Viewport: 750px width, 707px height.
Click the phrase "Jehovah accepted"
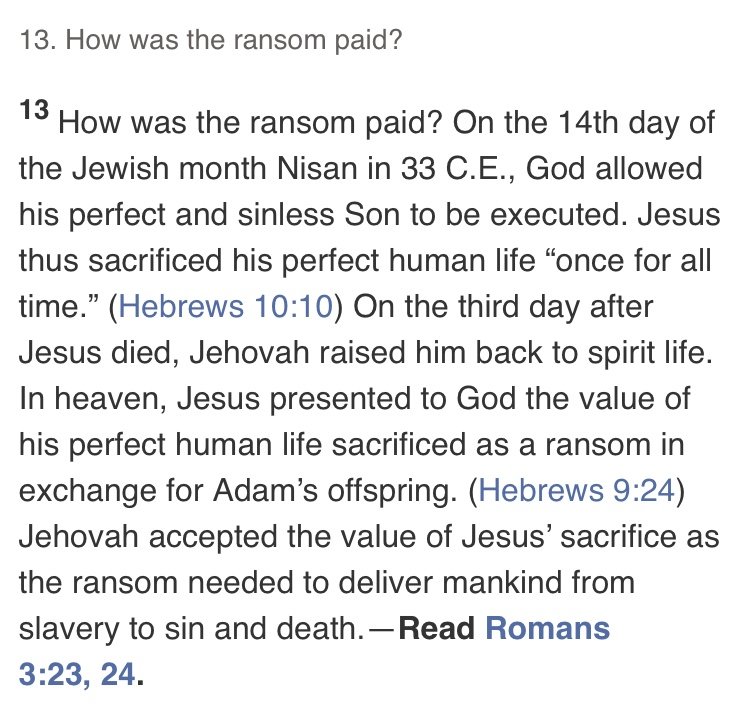(x=148, y=536)
